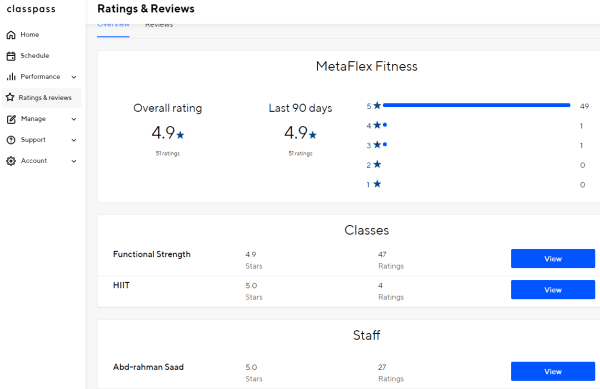View Functional Strength class ratings
The width and height of the screenshot is (600, 389).
pos(553,259)
